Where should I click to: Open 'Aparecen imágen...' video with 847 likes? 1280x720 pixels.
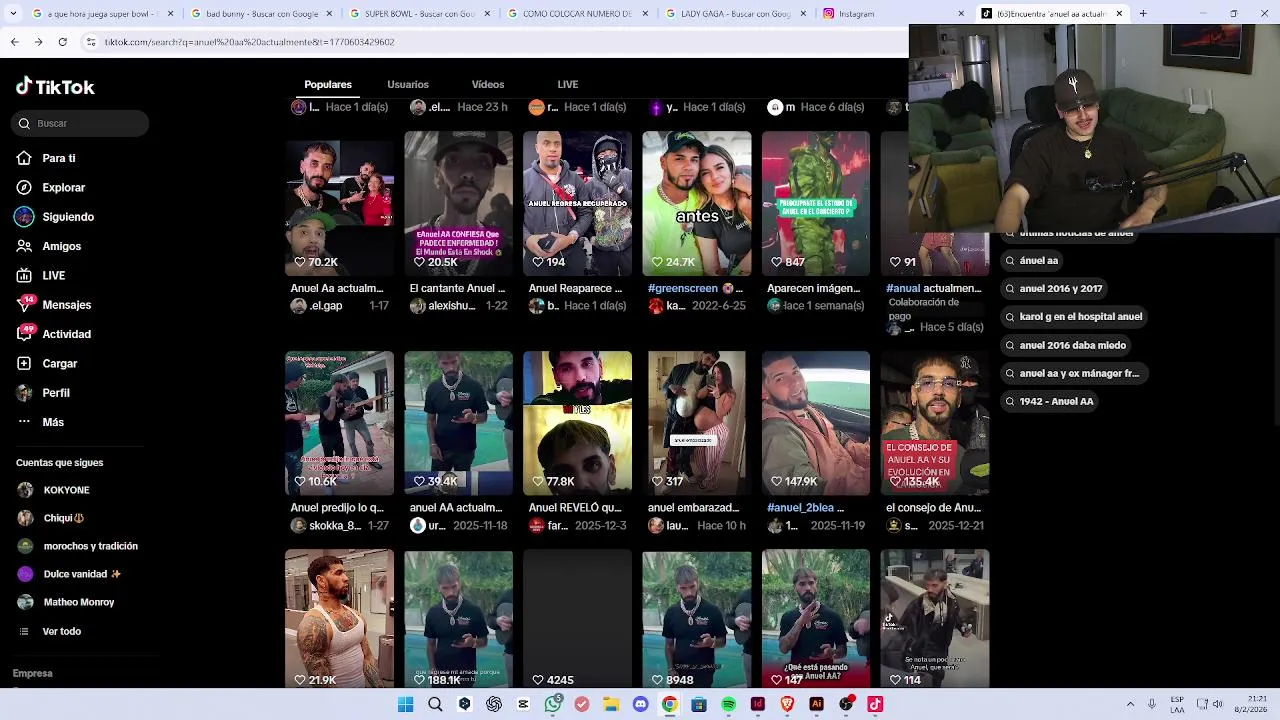(816, 203)
